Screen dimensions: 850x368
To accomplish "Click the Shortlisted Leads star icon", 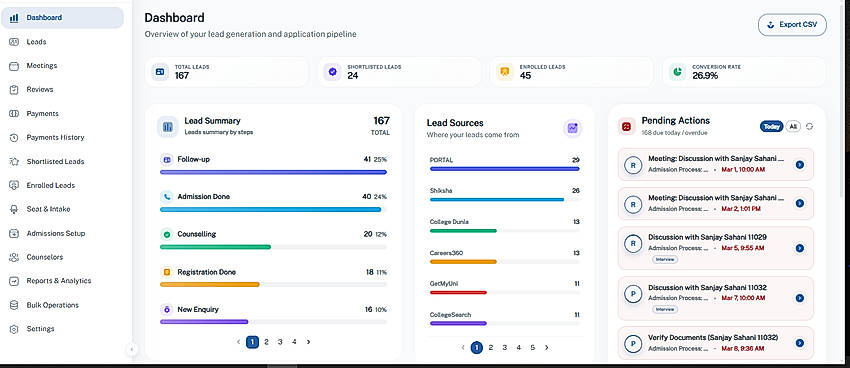I will tap(15, 162).
